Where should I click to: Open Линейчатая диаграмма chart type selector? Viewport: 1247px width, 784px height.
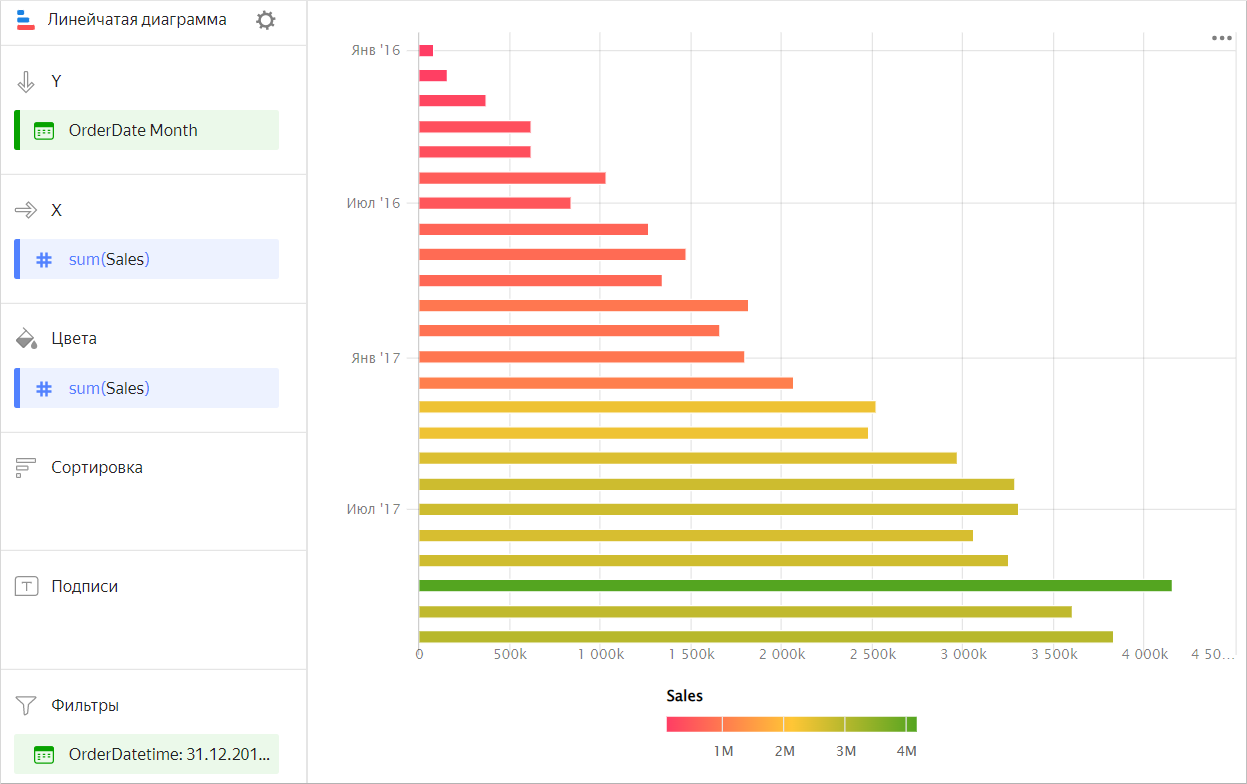pyautogui.click(x=137, y=20)
